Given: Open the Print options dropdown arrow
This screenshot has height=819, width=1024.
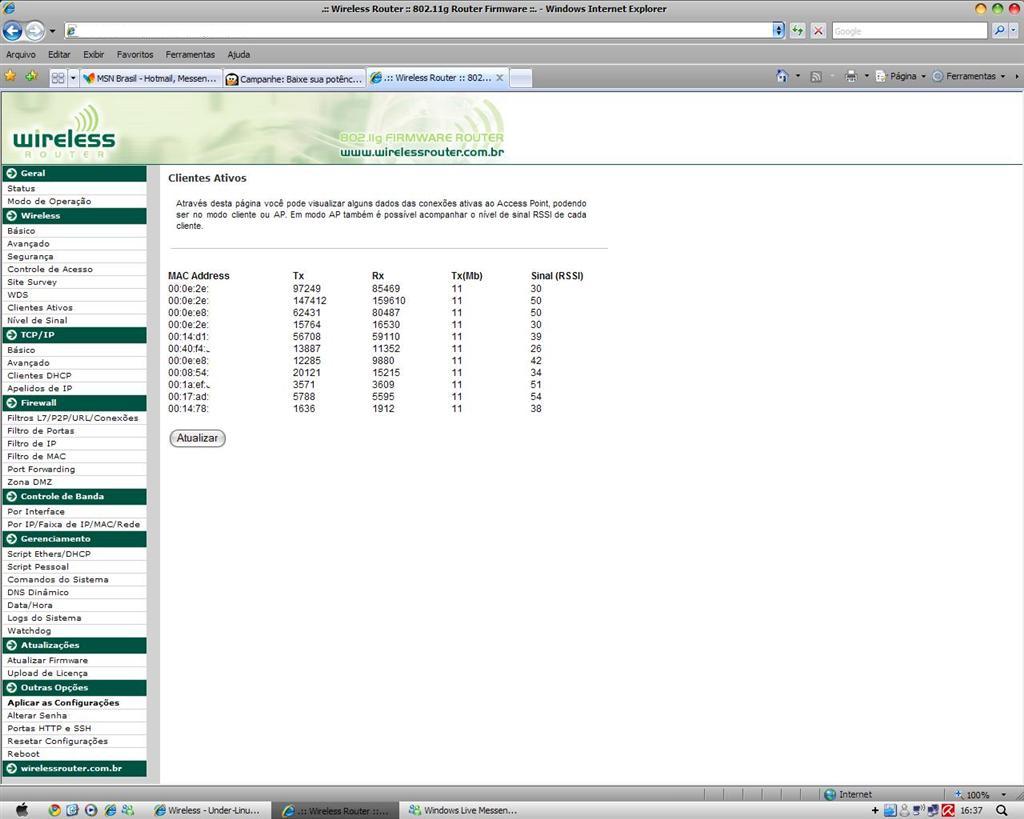Looking at the screenshot, I should [867, 76].
